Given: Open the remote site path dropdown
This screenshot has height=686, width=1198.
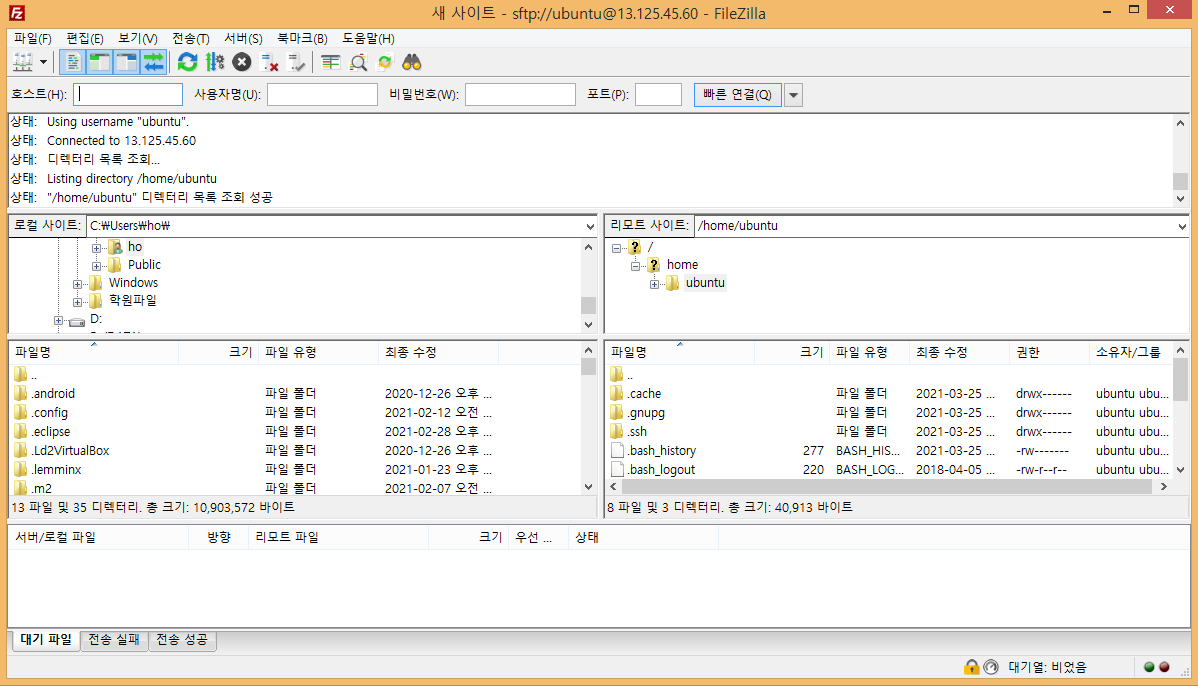Looking at the screenshot, I should pos(1181,226).
